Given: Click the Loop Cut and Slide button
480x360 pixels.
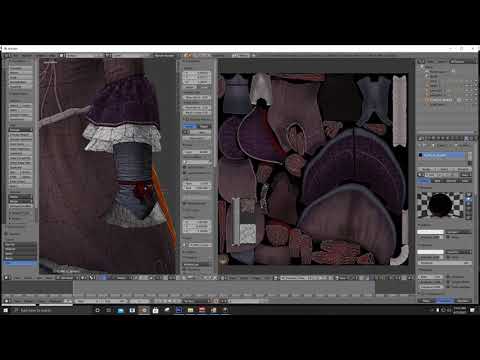Looking at the screenshot, I should point(20,158).
